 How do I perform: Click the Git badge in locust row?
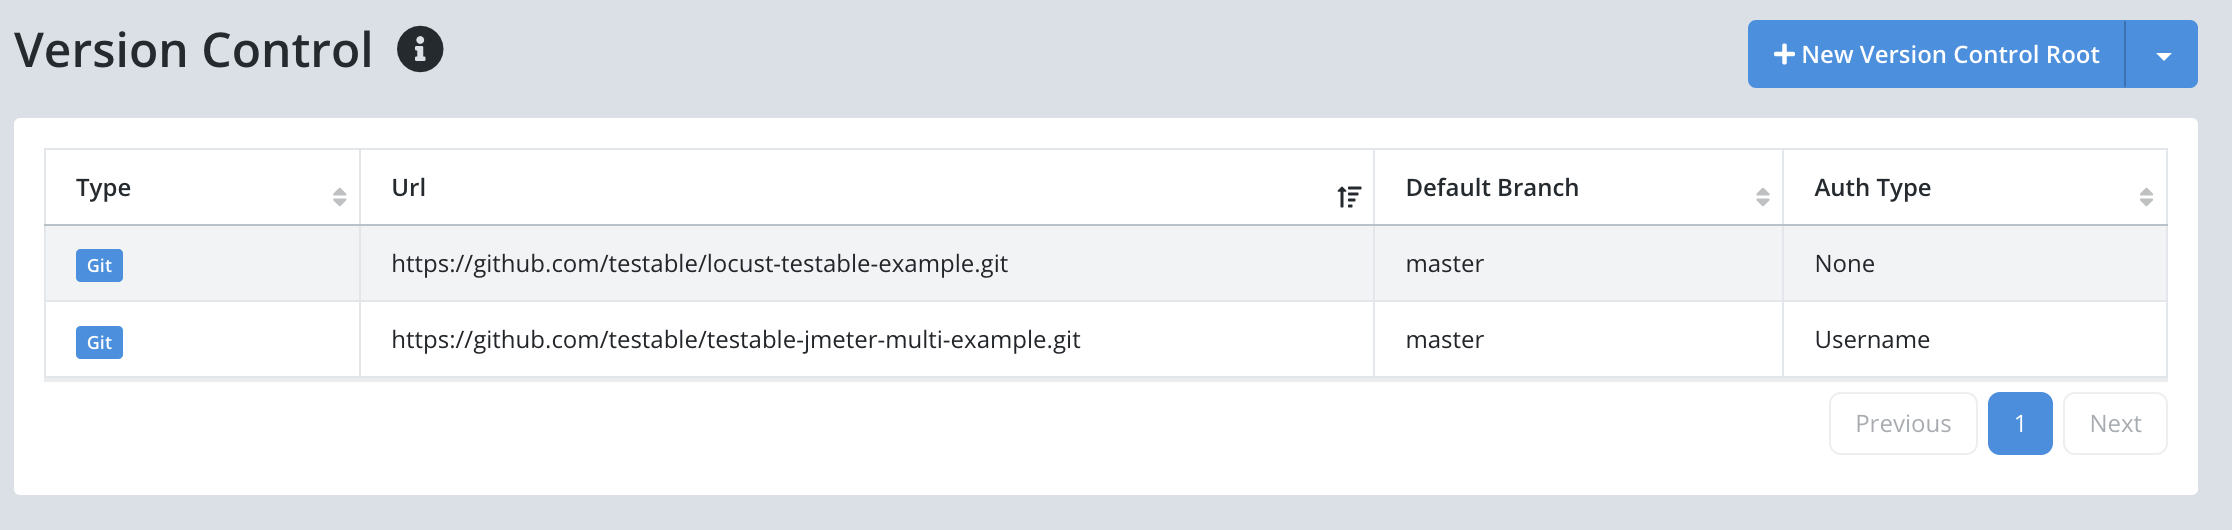[x=99, y=265]
